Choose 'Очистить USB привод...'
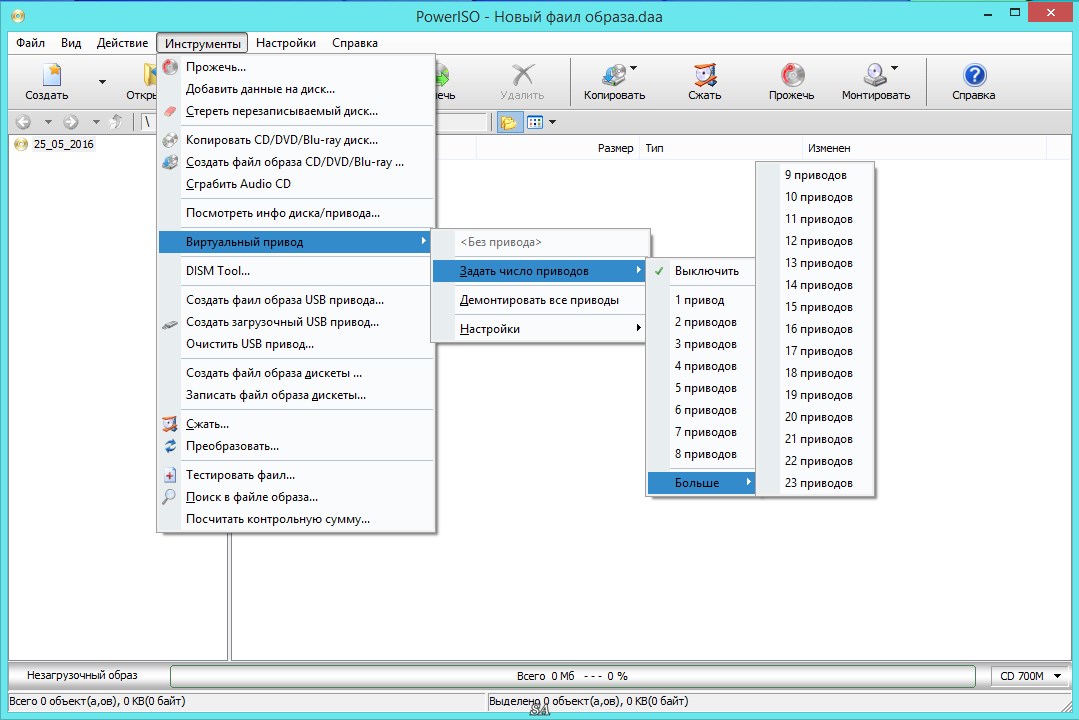The height and width of the screenshot is (720, 1079). [x=297, y=344]
